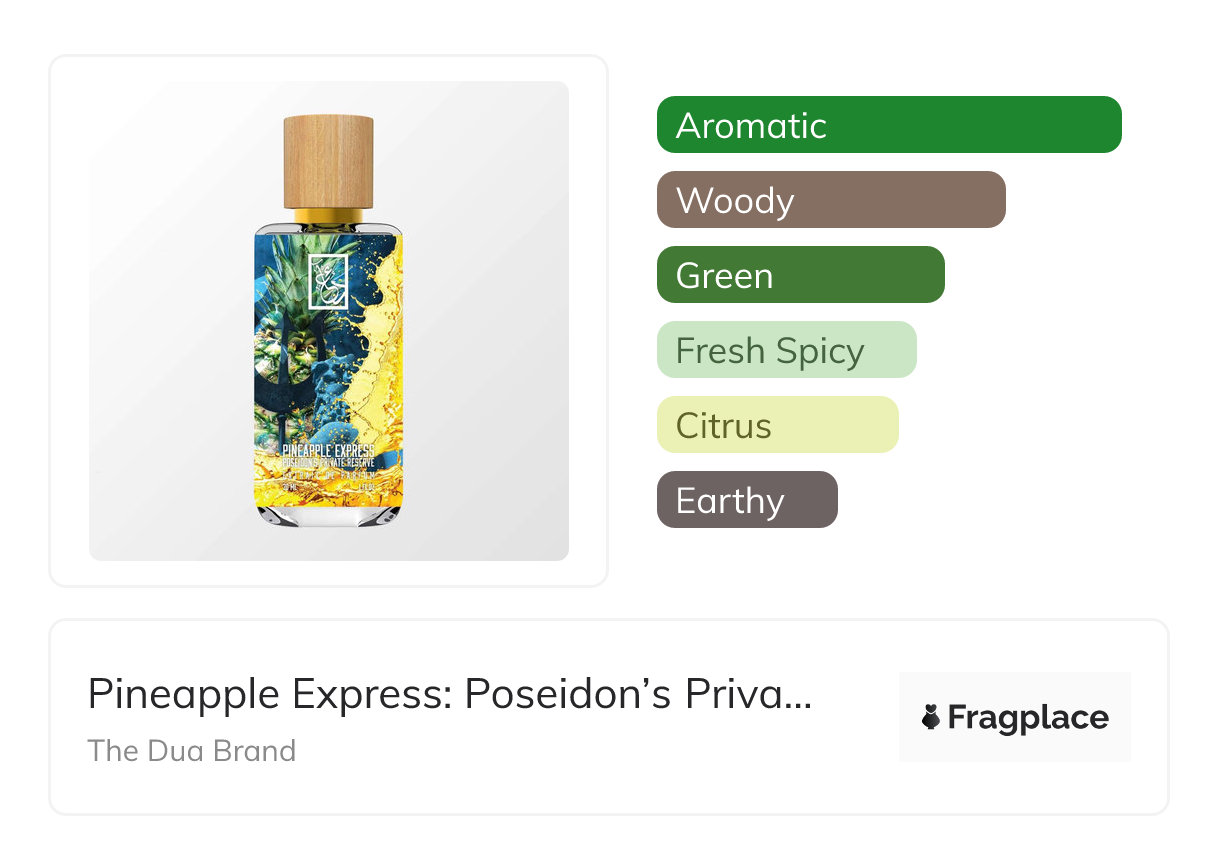1218x864 pixels.
Task: Click the gold collar ring under the cap
Action: [328, 216]
